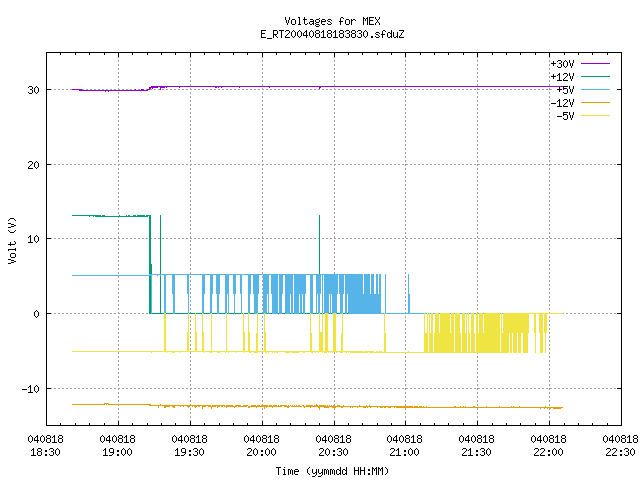Click the dense blue +5V block near 20:40

coord(363,294)
